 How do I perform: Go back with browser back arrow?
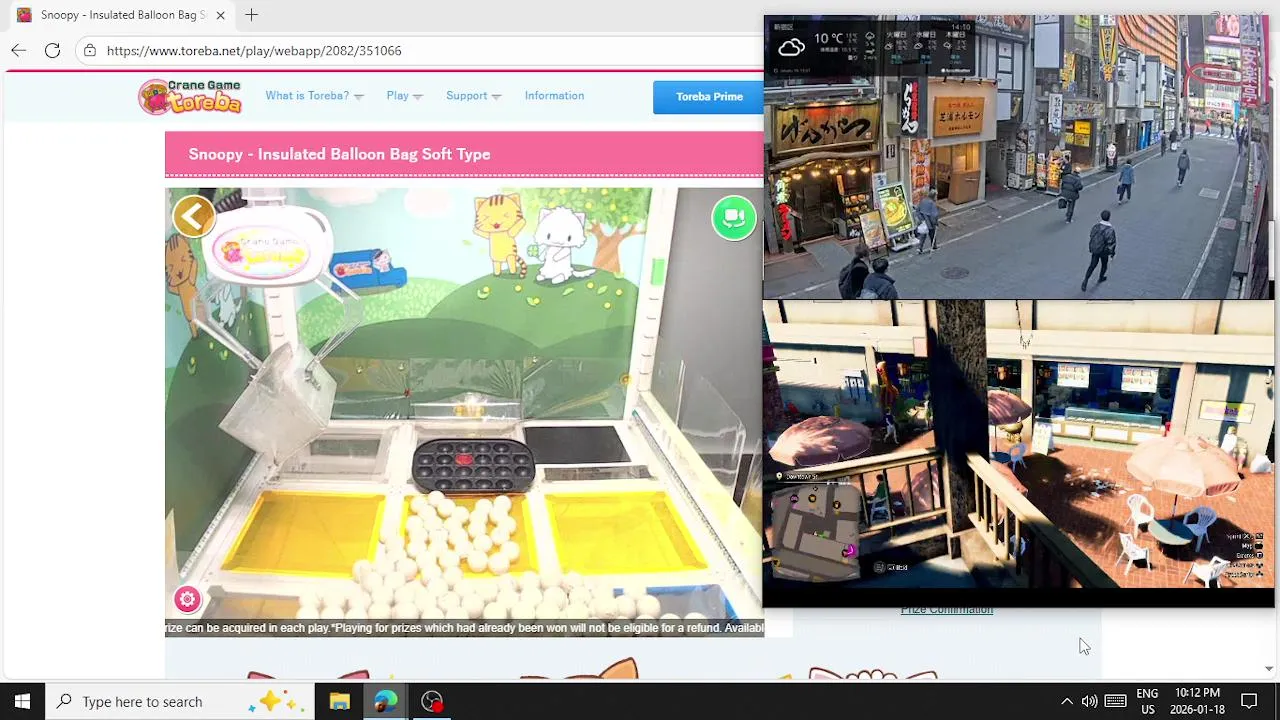(19, 50)
